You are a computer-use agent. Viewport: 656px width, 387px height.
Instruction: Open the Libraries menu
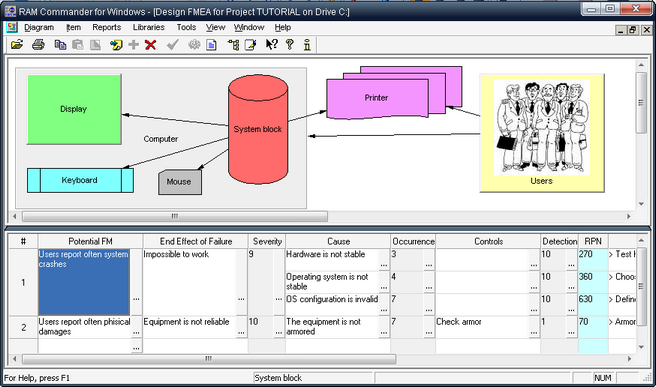click(x=149, y=27)
